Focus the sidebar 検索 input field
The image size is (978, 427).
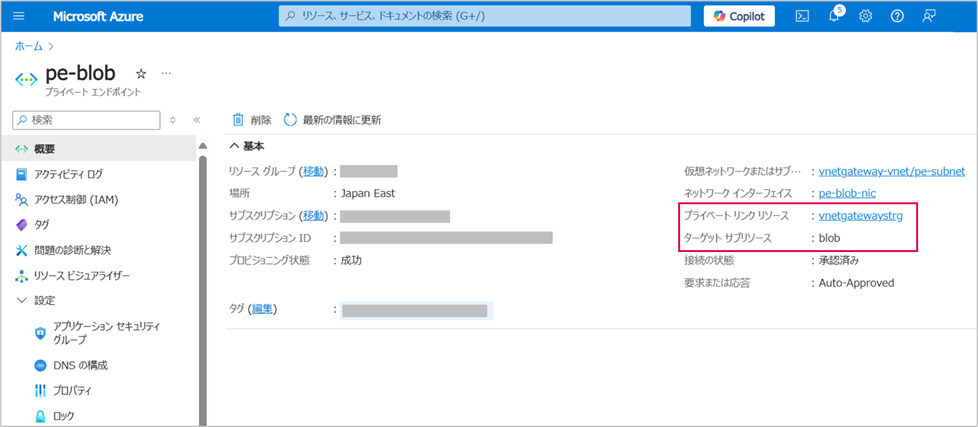[87, 120]
